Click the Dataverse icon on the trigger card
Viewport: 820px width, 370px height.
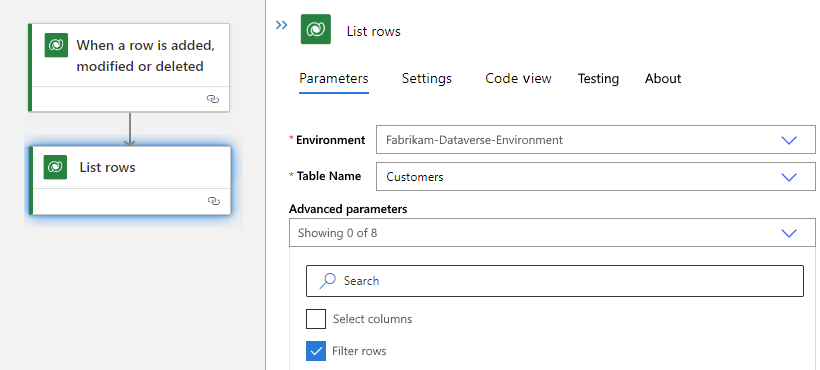tap(56, 45)
